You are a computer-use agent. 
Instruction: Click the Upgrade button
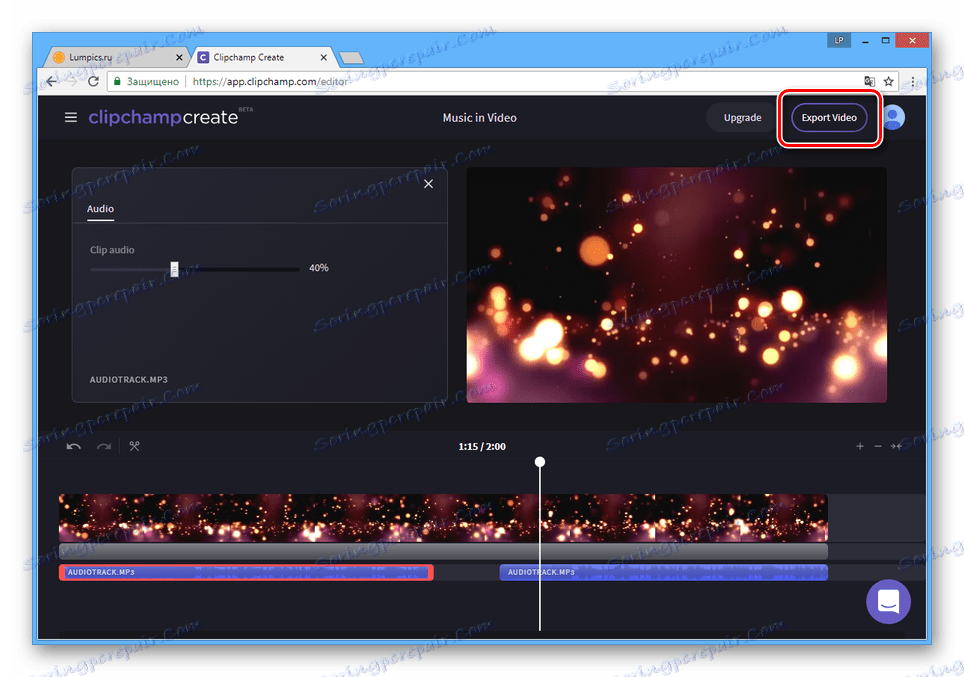(742, 117)
